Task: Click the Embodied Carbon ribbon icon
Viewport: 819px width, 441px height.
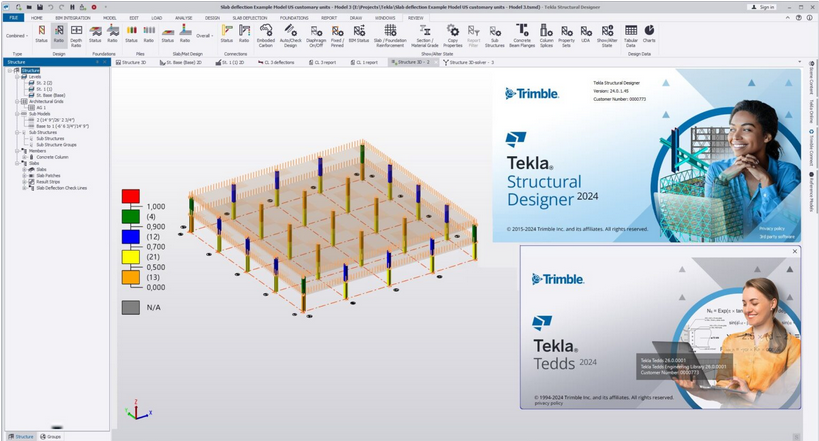Action: (265, 36)
